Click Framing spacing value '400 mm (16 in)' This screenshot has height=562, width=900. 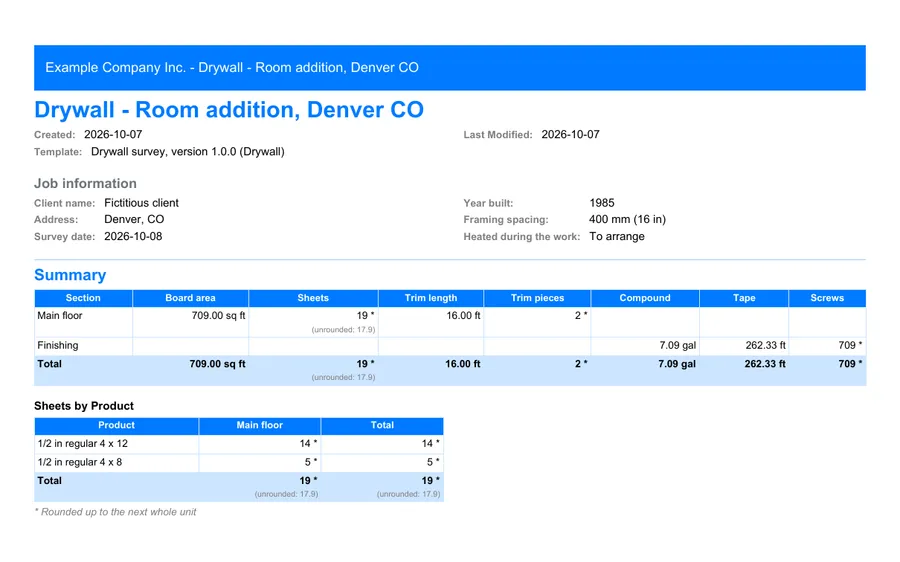pyautogui.click(x=627, y=219)
